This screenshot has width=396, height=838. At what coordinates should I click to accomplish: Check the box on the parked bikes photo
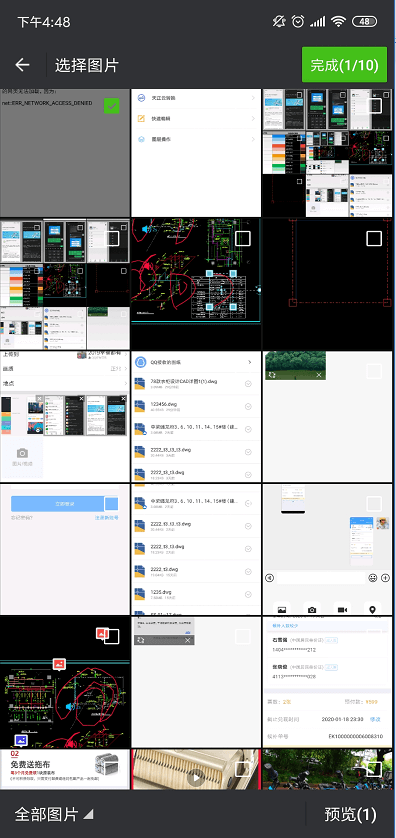[x=374, y=769]
